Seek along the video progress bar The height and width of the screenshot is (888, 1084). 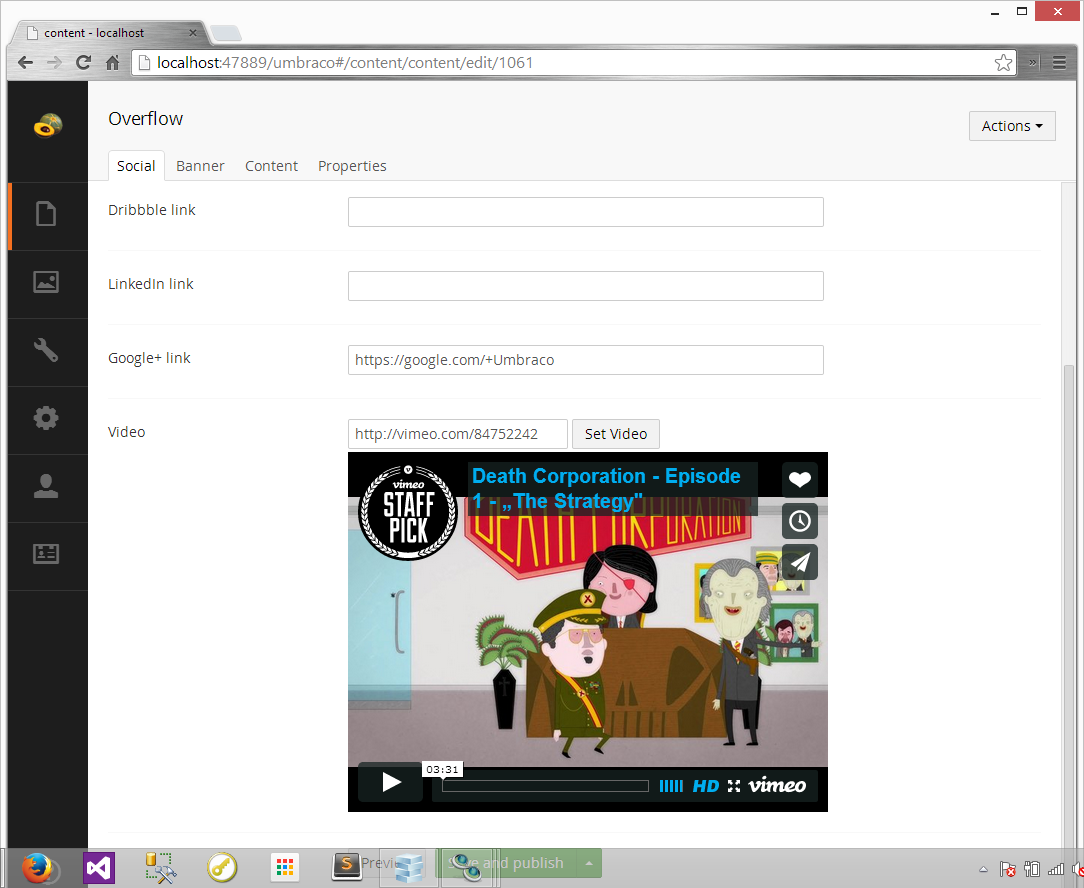[545, 786]
